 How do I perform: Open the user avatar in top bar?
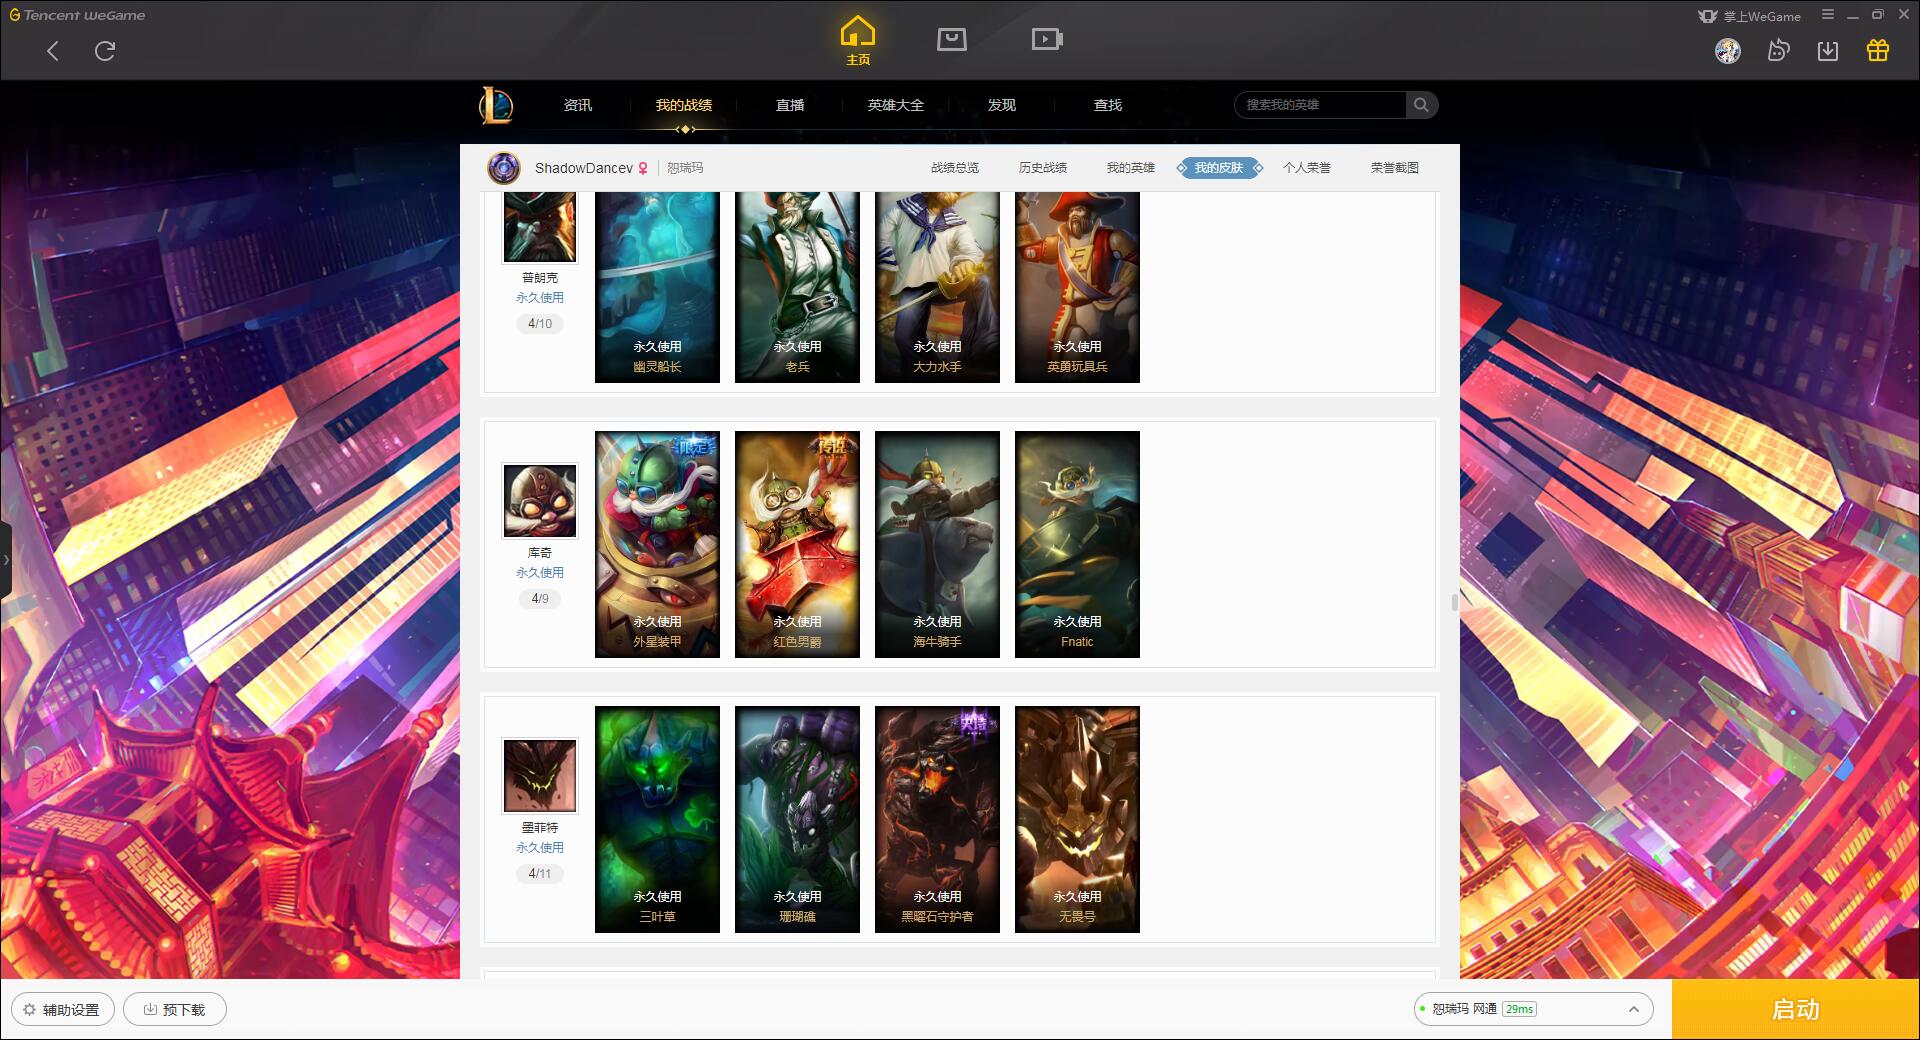(x=1728, y=51)
